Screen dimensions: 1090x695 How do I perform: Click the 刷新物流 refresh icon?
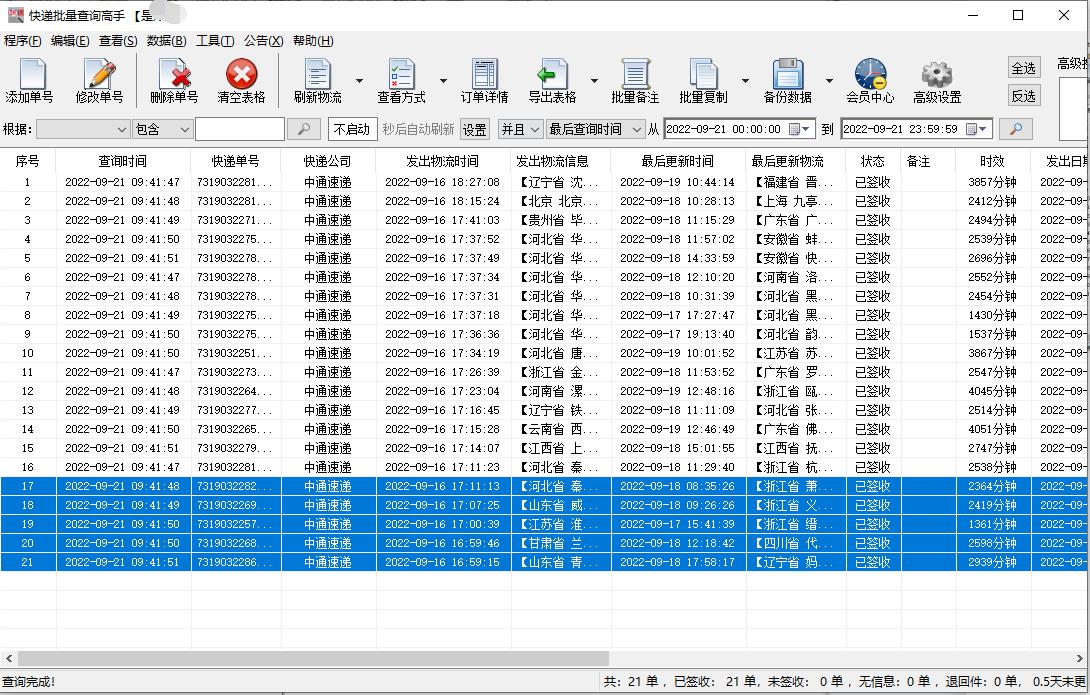click(x=318, y=75)
